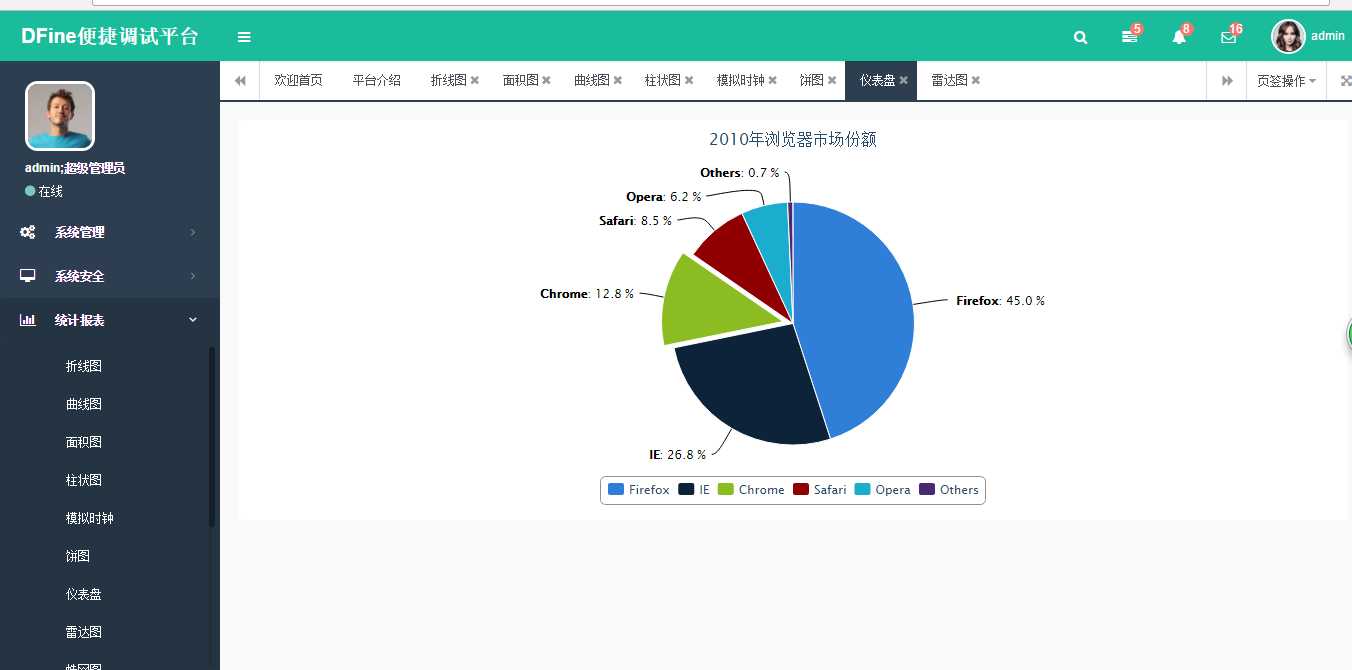Open notifications bell icon with badge 8
Screen dimensions: 1352x670
(x=1180, y=36)
